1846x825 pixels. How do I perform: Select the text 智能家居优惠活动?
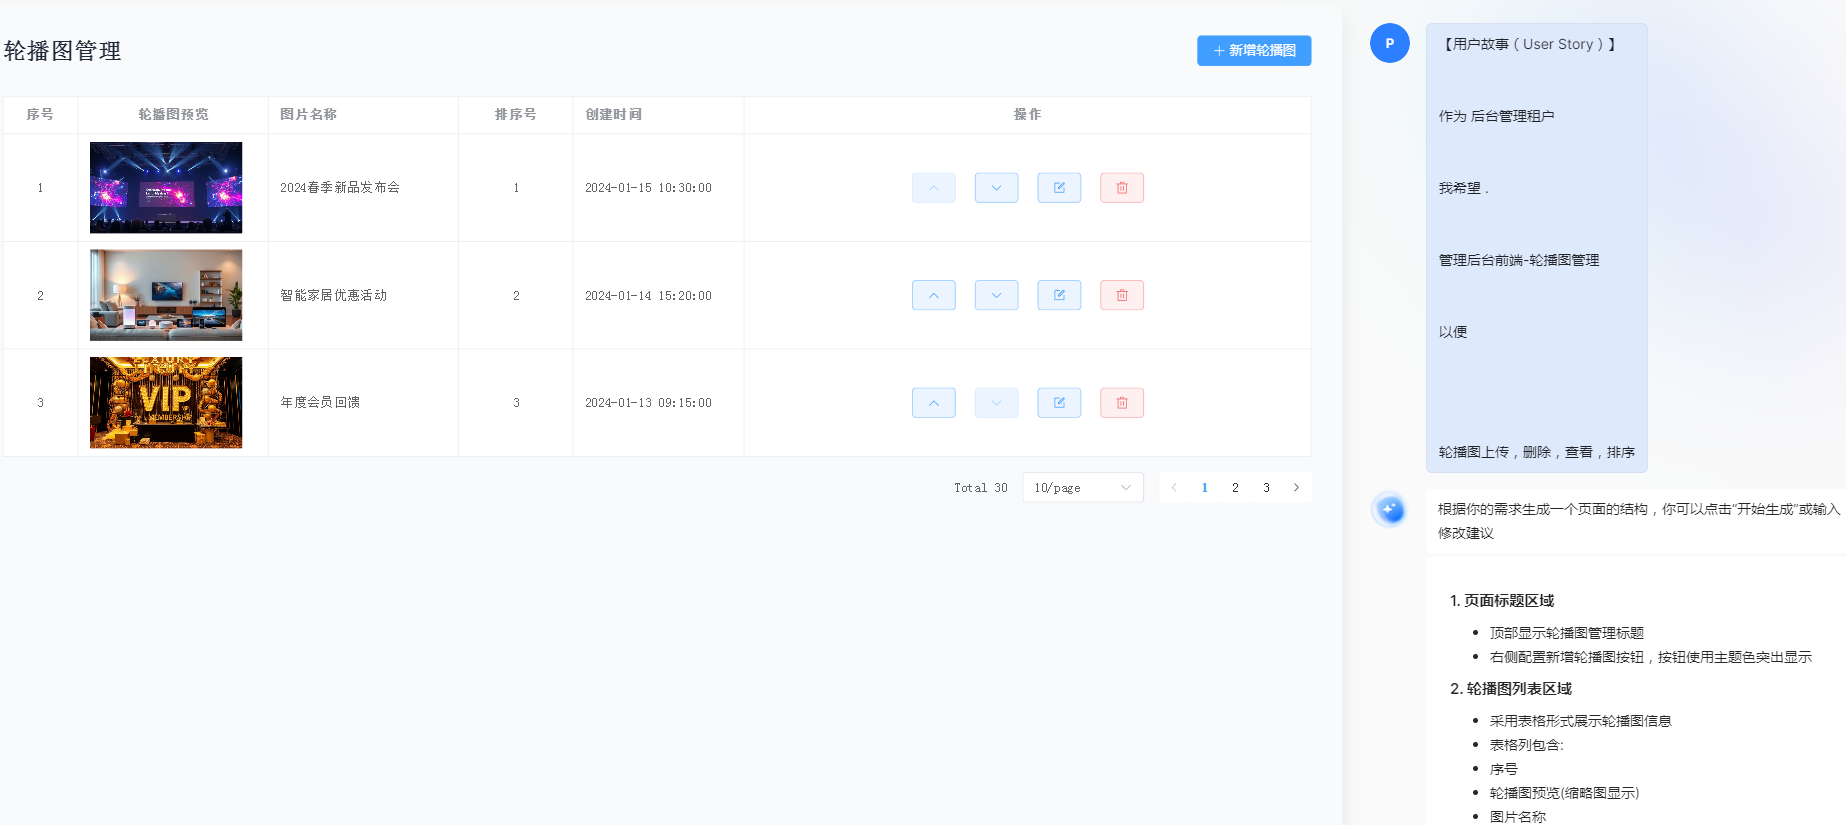[x=333, y=295]
